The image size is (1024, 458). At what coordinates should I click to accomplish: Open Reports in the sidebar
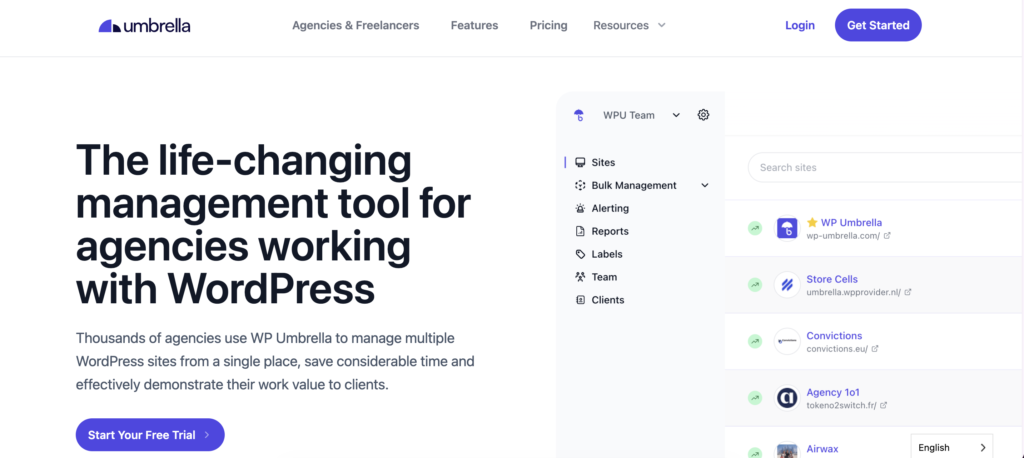point(610,231)
